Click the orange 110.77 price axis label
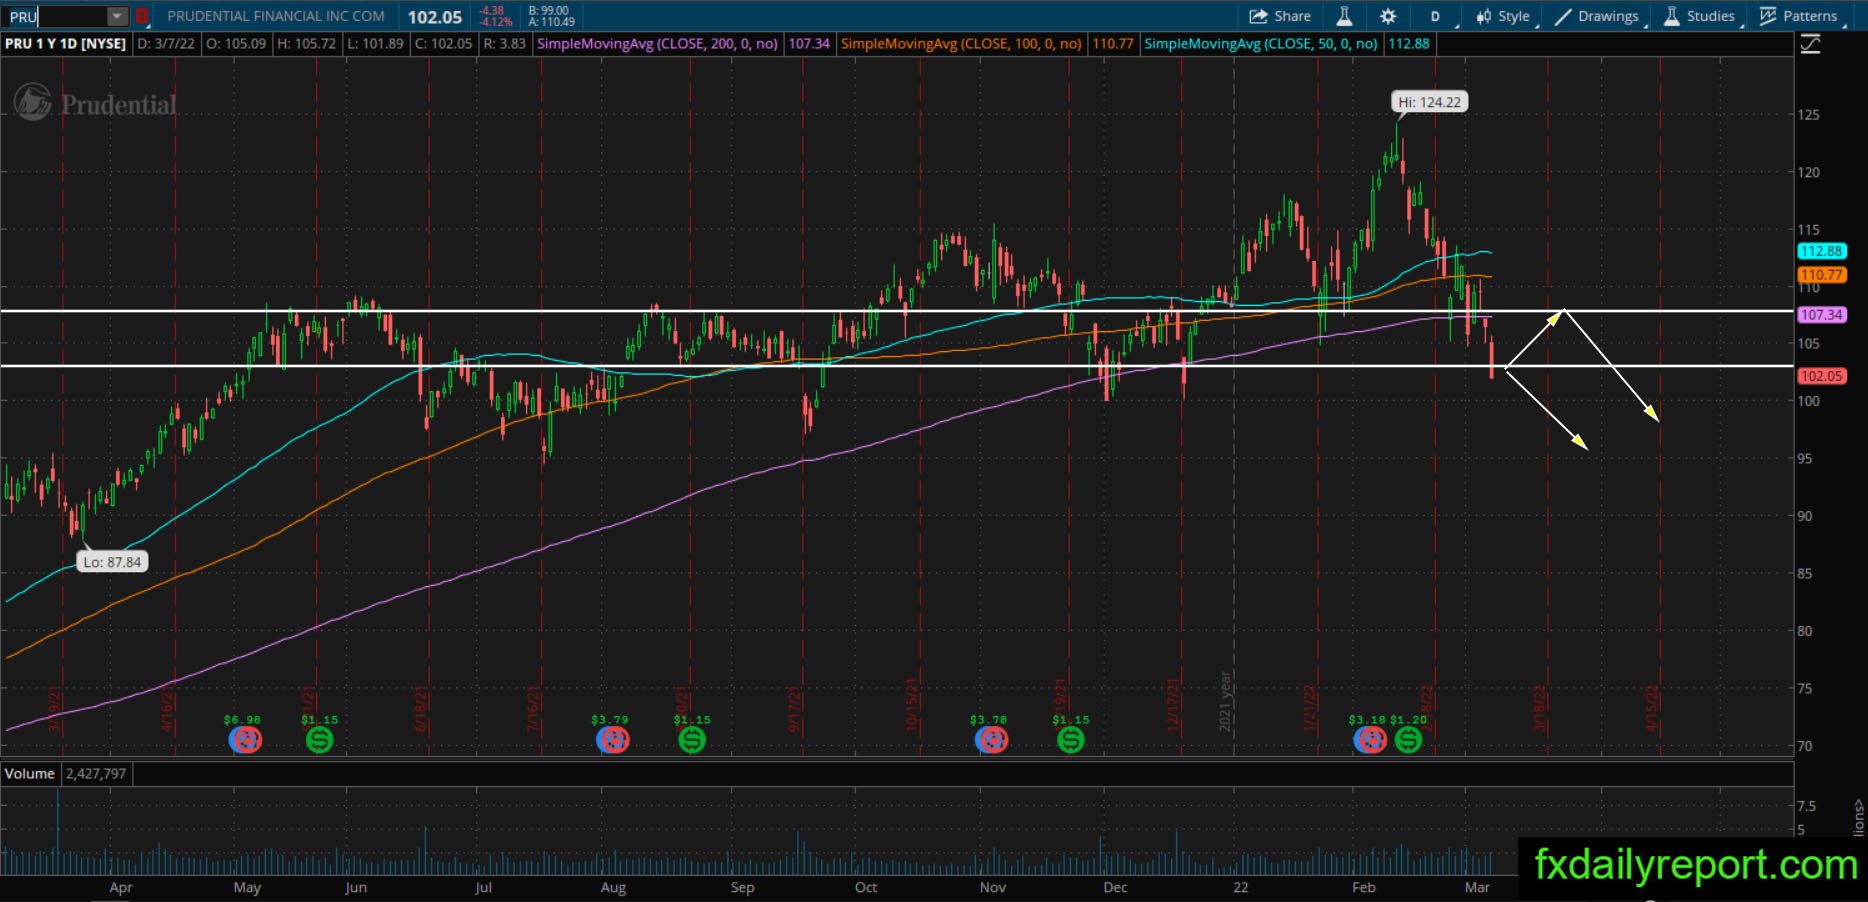 tap(1821, 275)
